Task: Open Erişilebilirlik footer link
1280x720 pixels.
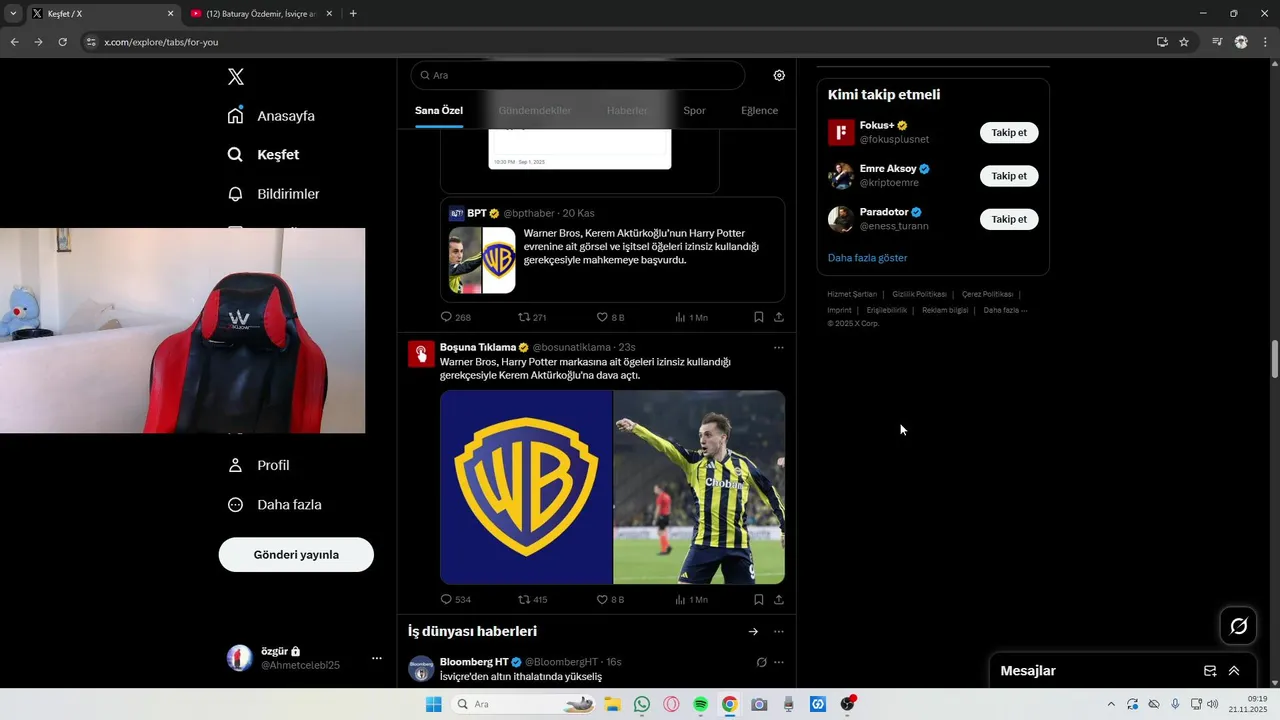Action: [x=886, y=311]
